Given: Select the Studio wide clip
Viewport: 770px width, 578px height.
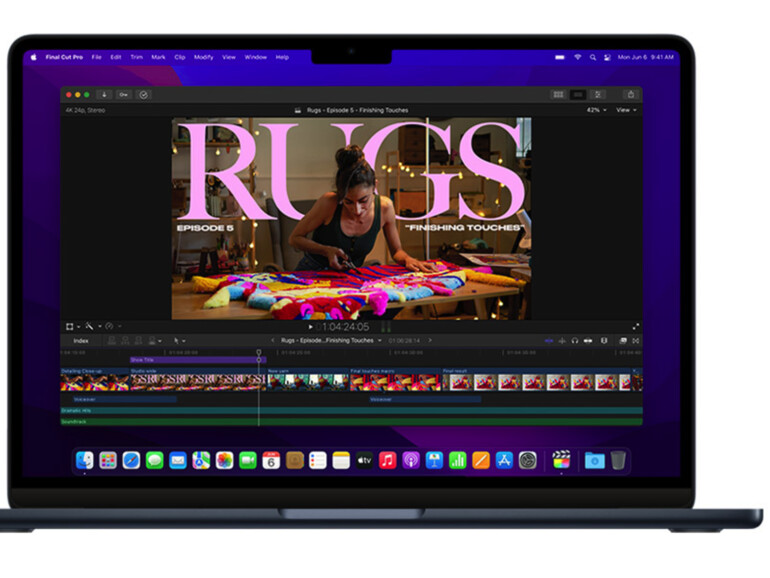Looking at the screenshot, I should (x=198, y=380).
